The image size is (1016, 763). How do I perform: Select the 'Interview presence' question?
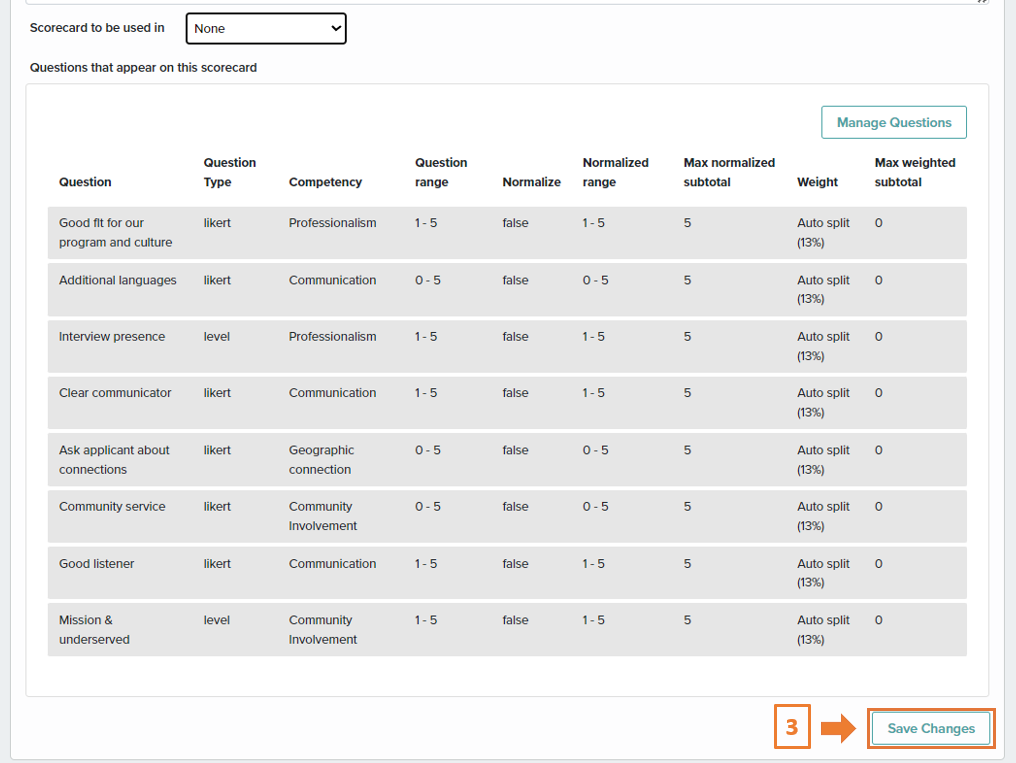111,336
